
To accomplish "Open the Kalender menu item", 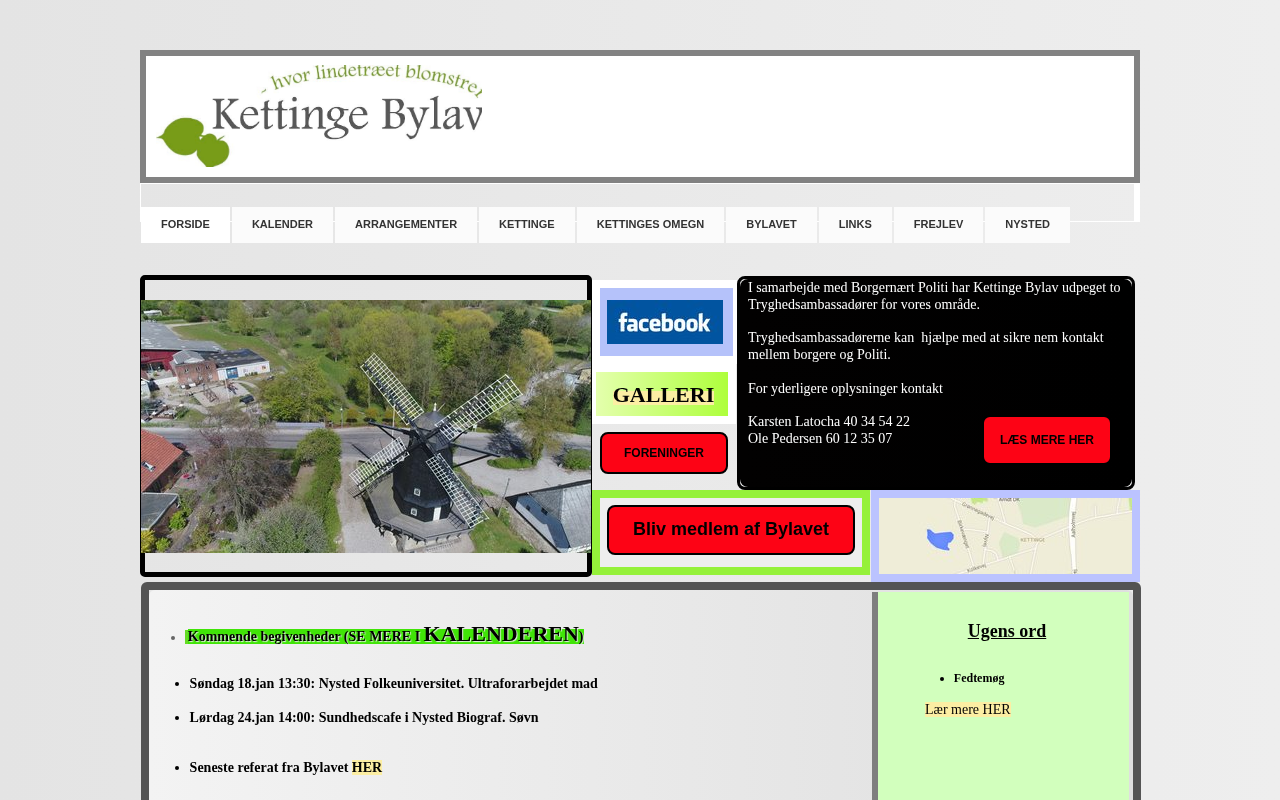I will click(x=282, y=225).
